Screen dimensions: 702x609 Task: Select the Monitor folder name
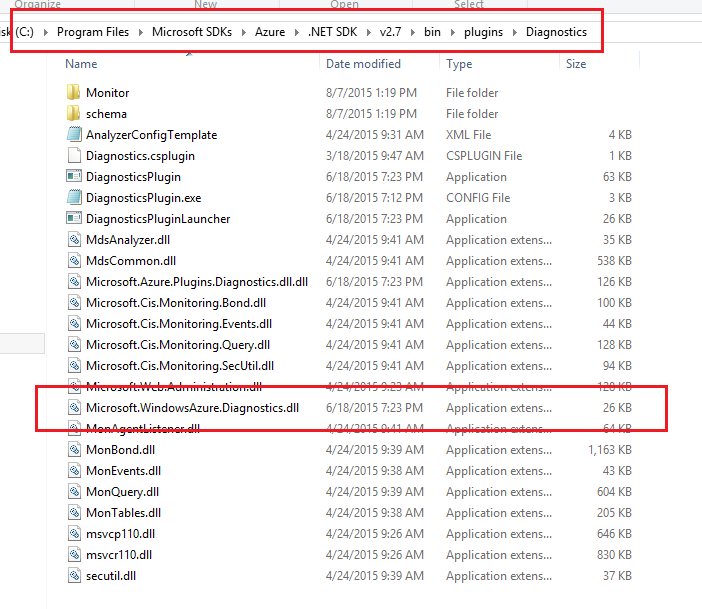click(x=107, y=92)
